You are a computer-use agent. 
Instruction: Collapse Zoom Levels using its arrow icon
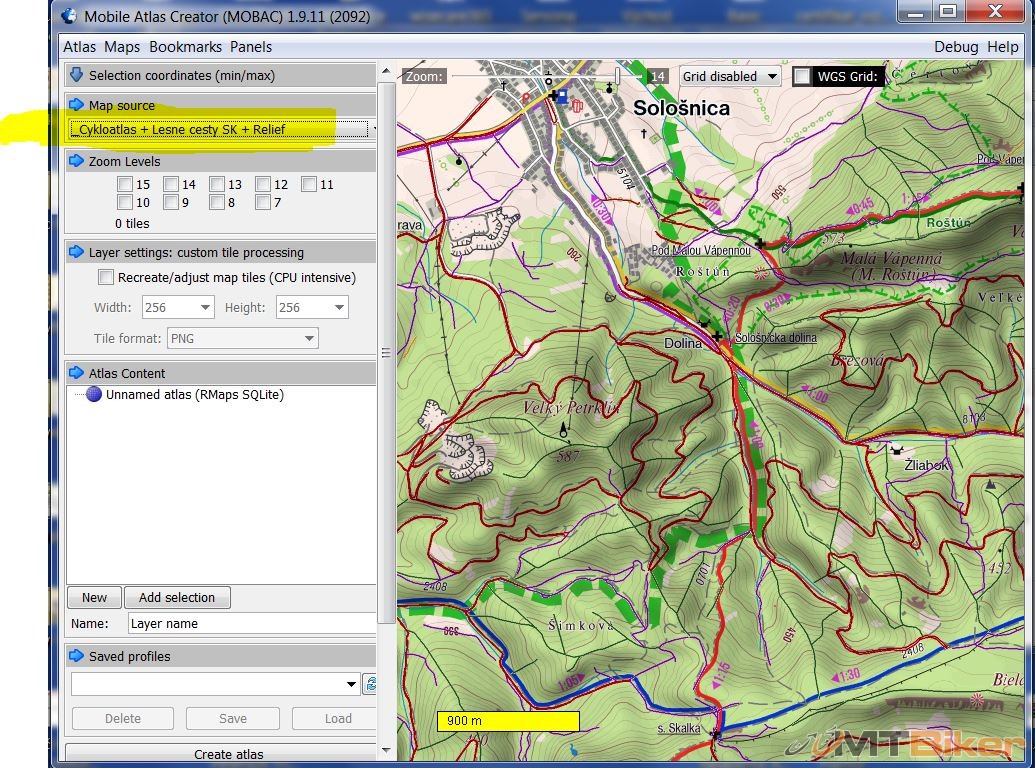pyautogui.click(x=76, y=161)
